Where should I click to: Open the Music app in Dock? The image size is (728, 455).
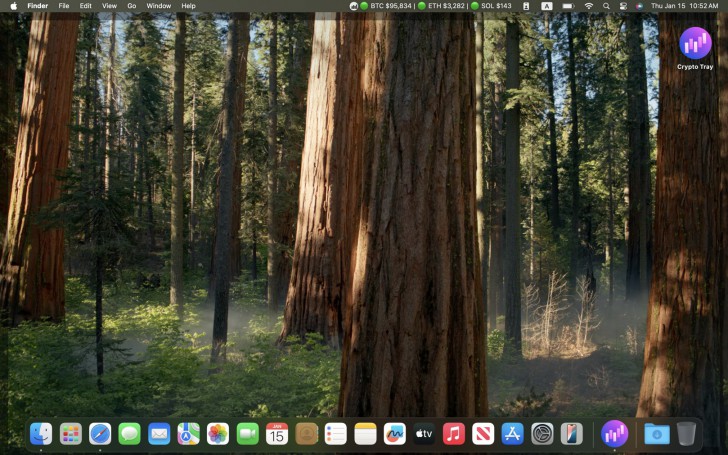click(453, 433)
